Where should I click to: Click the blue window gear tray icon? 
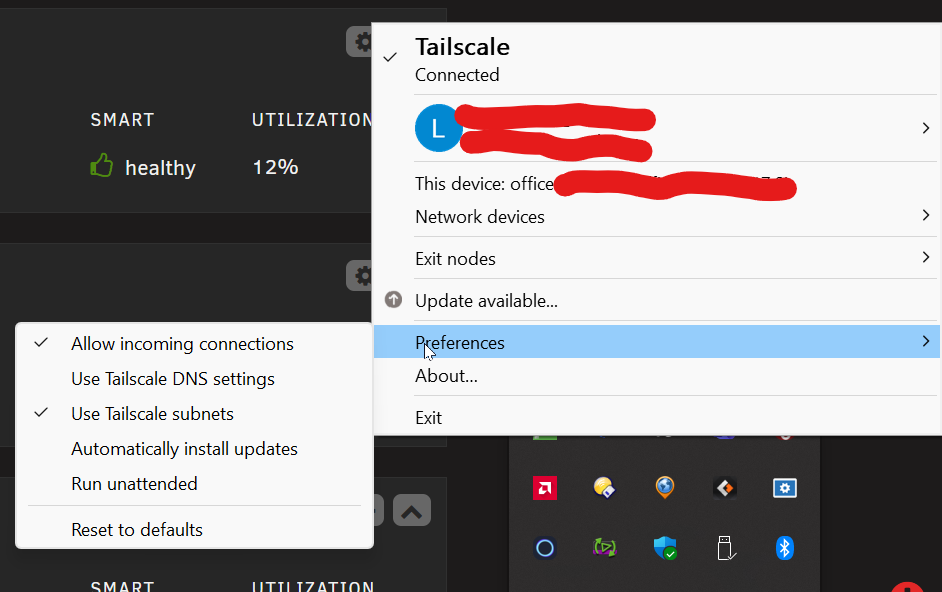click(x=785, y=488)
